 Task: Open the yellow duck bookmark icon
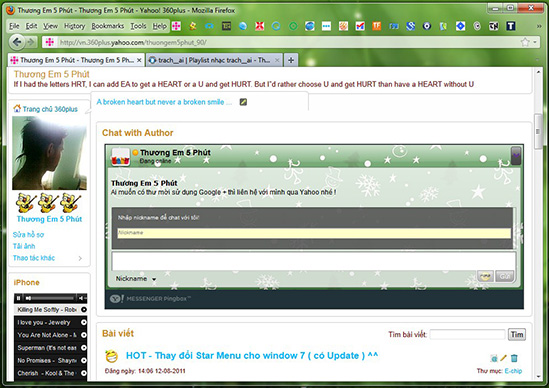pyautogui.click(x=193, y=26)
